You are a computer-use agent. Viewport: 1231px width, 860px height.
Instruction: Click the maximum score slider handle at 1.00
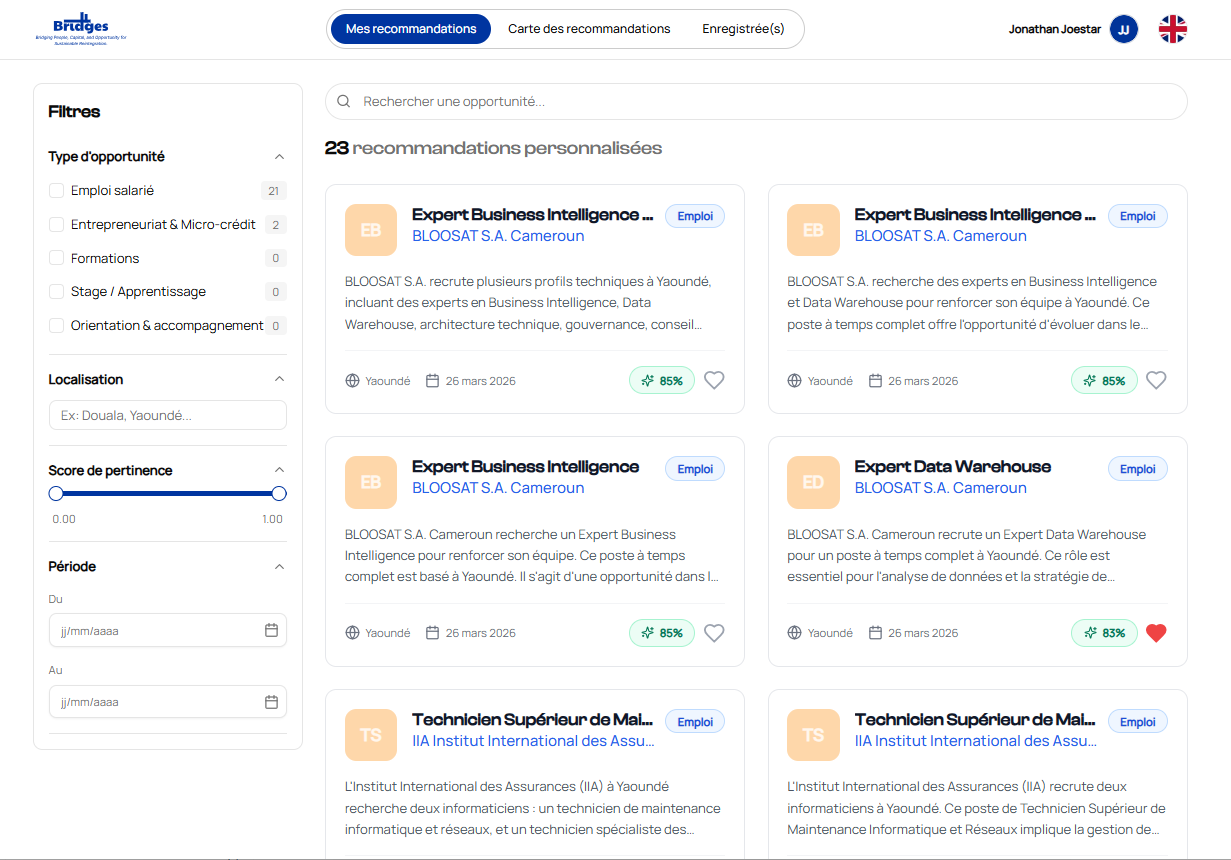click(x=279, y=493)
